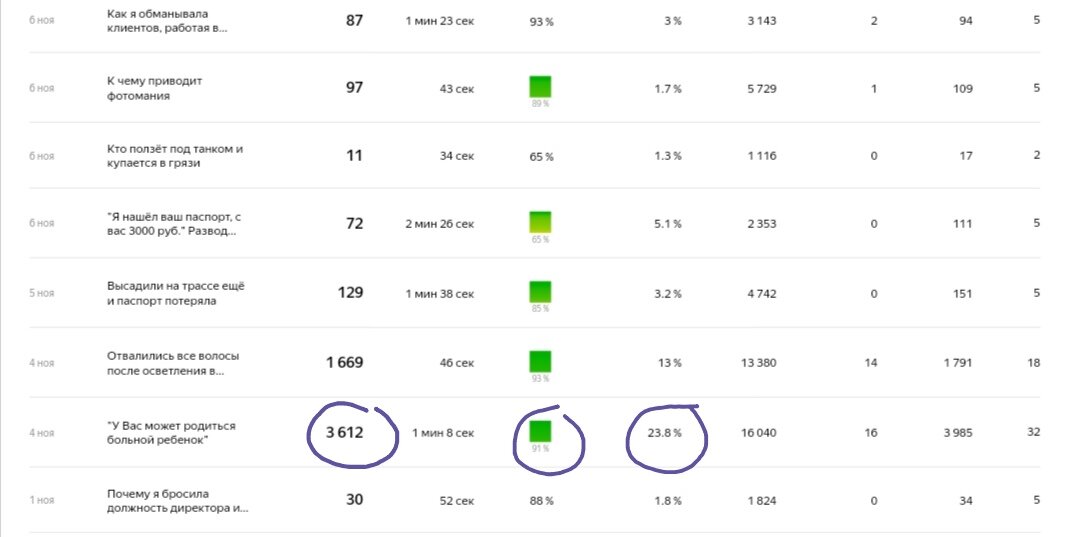1080x537 pixels.
Task: Click the 16 040 impressions number
Action: [758, 433]
